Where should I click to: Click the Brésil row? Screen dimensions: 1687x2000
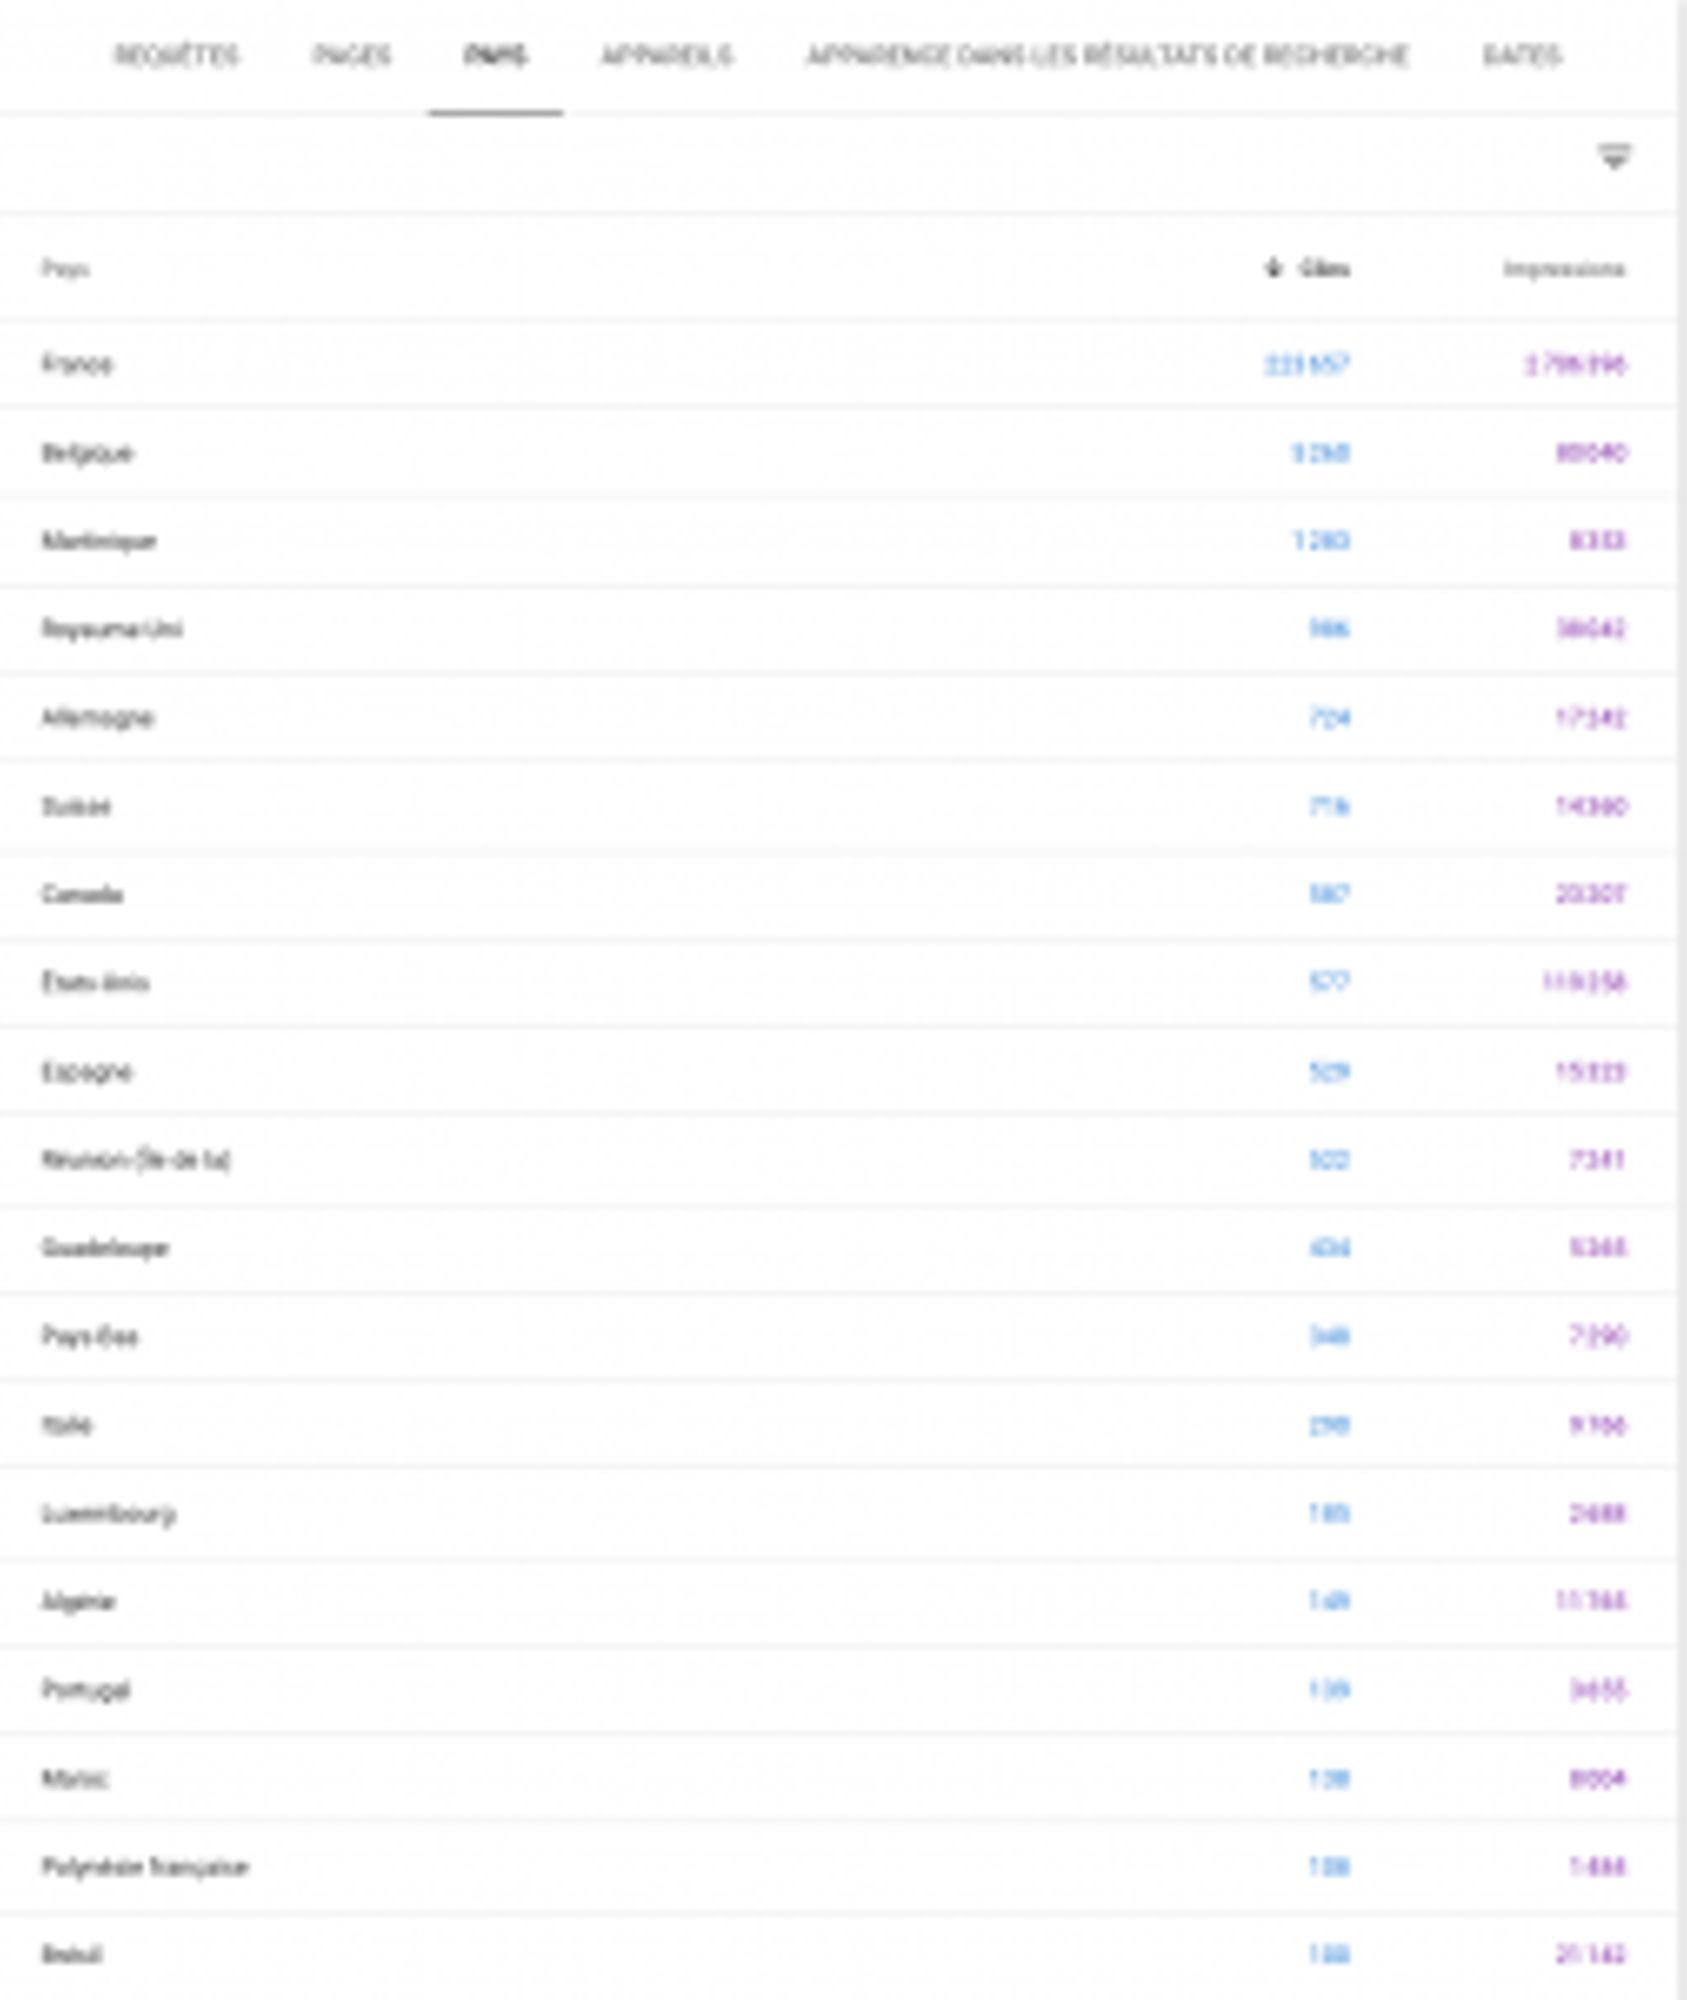(72, 1954)
